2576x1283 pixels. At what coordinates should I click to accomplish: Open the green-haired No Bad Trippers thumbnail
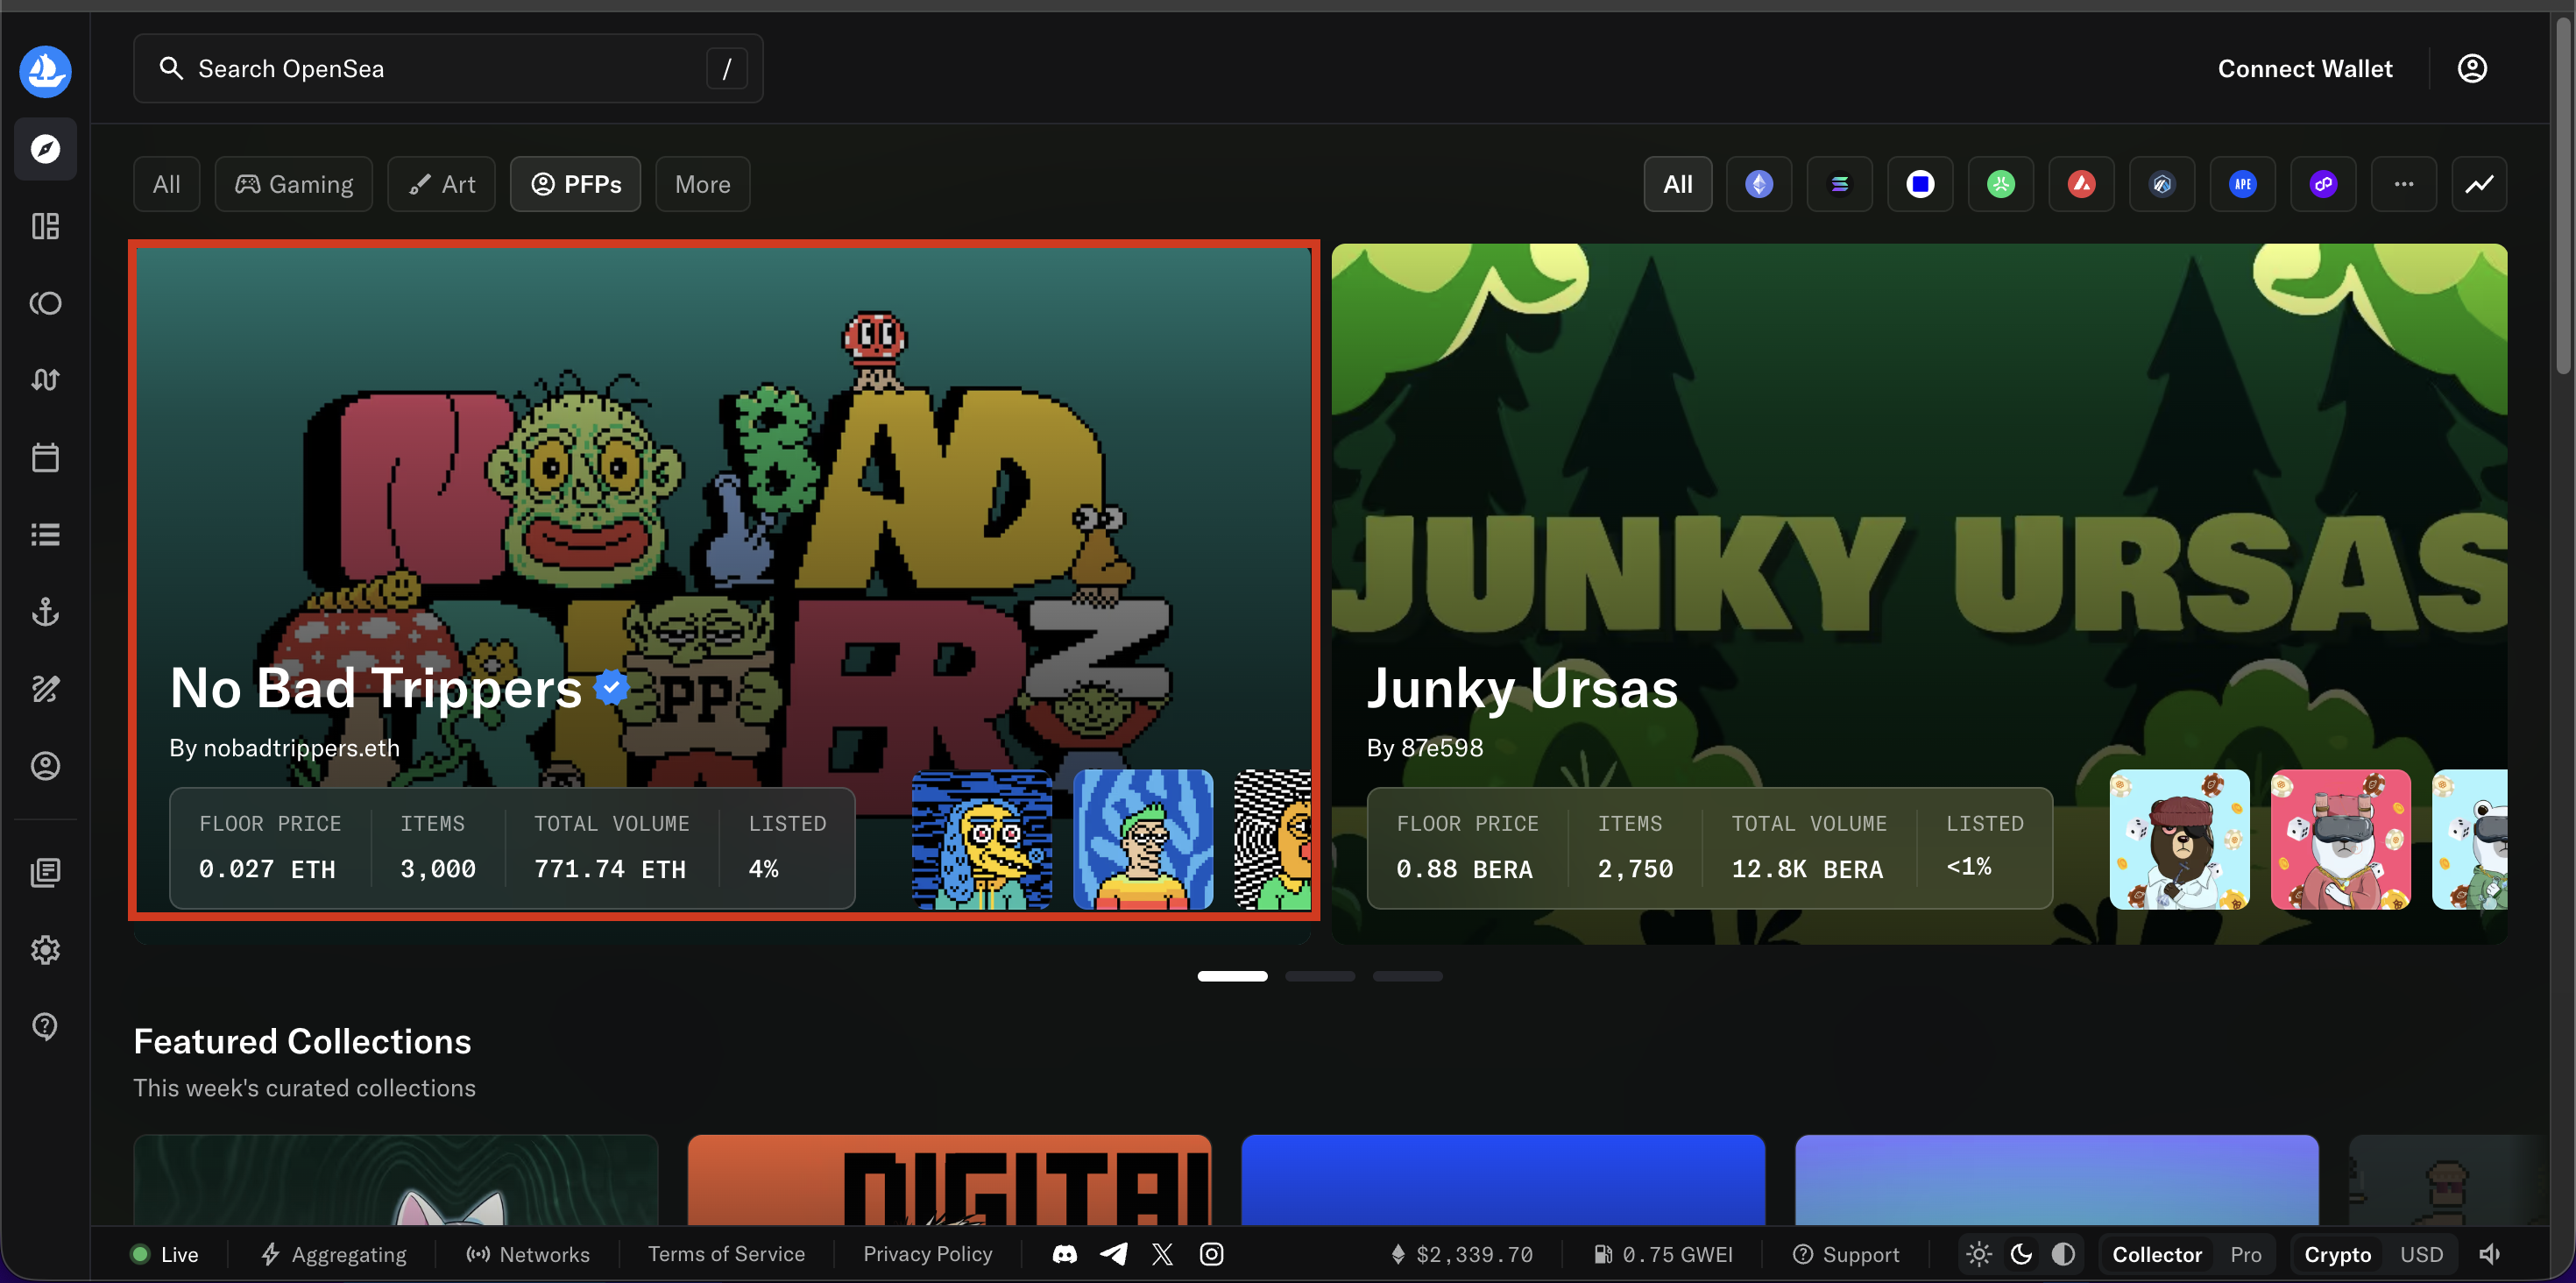[x=1143, y=839]
